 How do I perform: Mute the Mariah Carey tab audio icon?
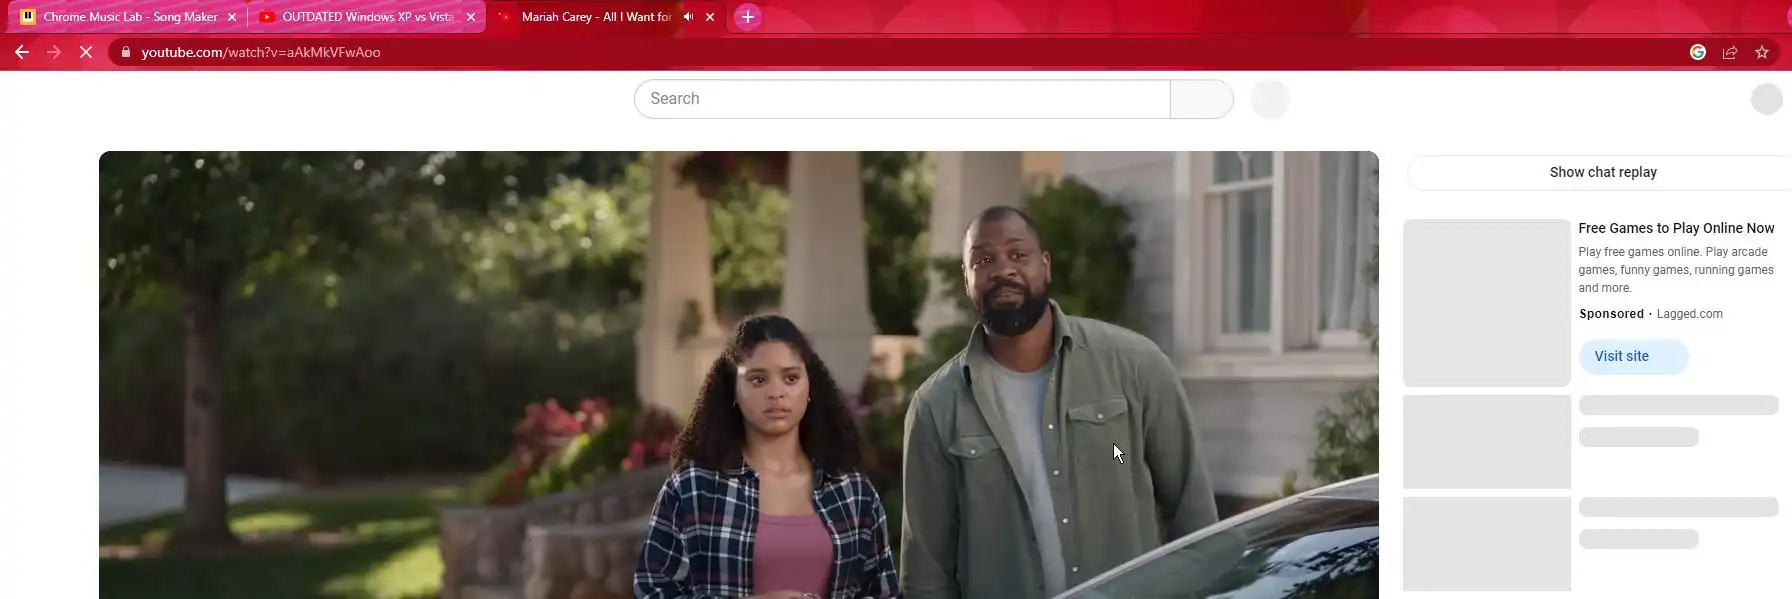688,17
